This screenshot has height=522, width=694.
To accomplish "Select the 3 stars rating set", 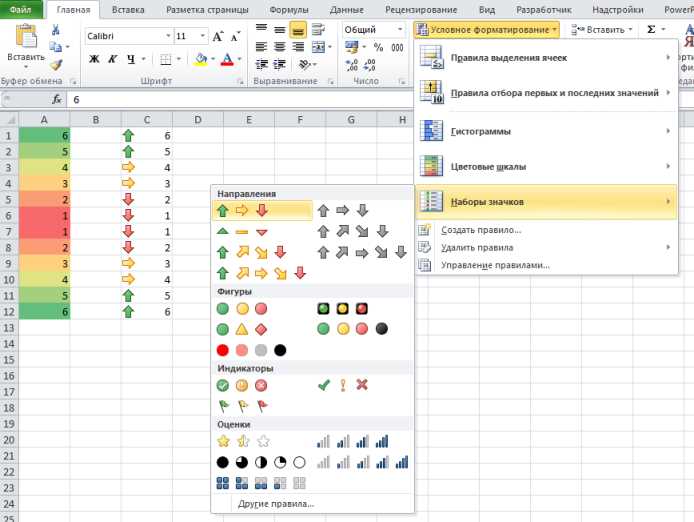I will pos(243,441).
